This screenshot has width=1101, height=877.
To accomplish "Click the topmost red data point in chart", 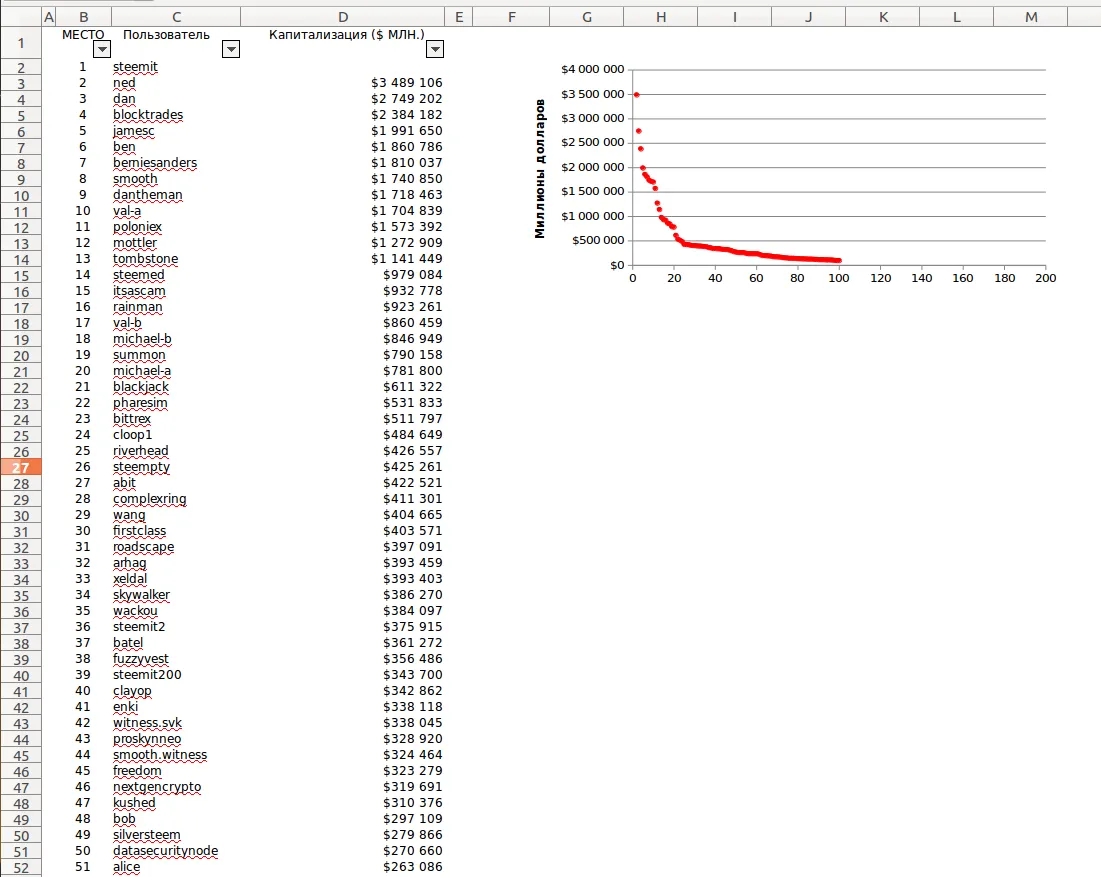I will point(636,95).
